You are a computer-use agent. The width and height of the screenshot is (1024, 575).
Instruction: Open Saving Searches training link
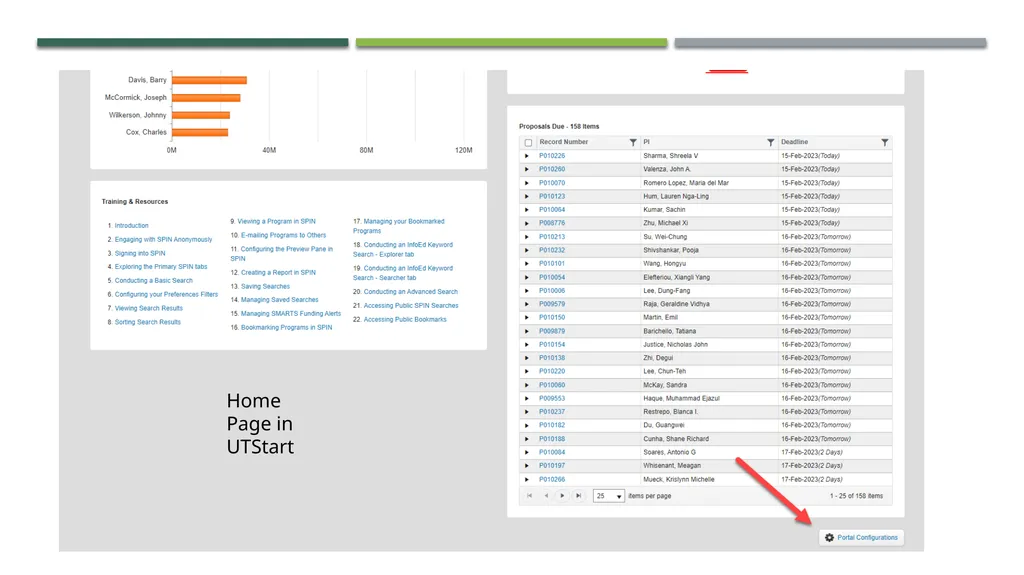(x=265, y=286)
